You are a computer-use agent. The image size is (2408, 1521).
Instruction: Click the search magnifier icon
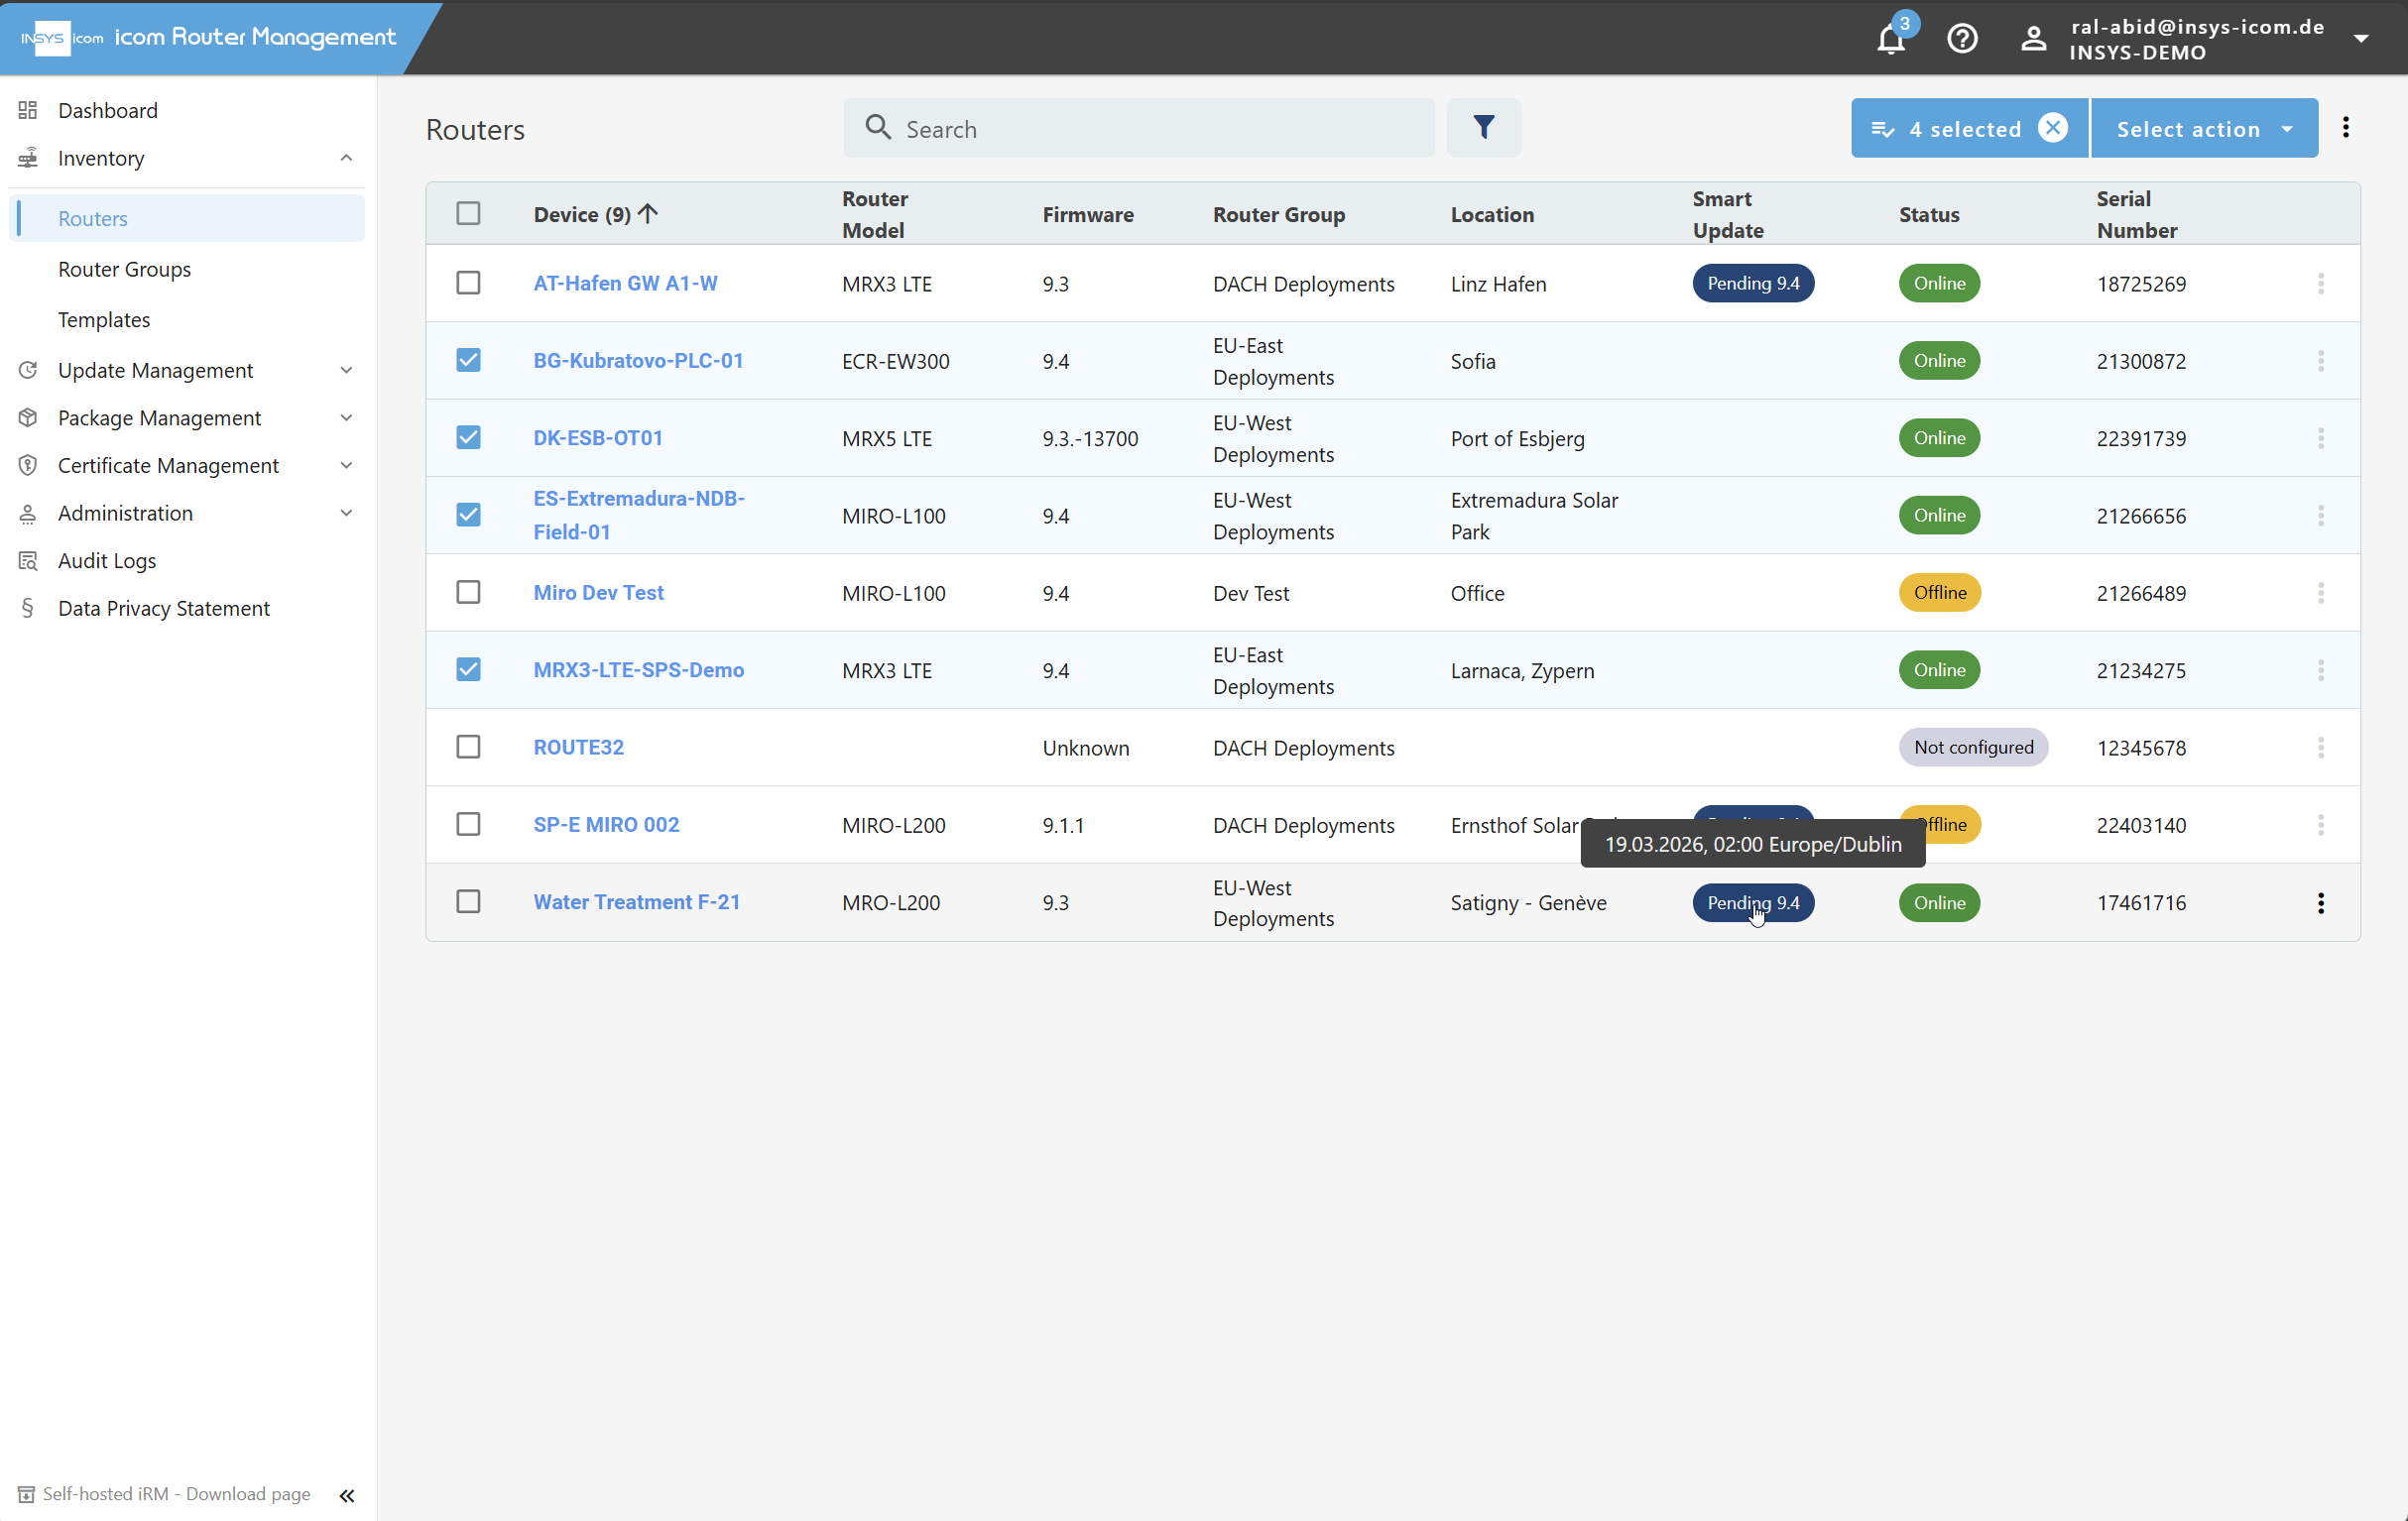click(x=878, y=127)
